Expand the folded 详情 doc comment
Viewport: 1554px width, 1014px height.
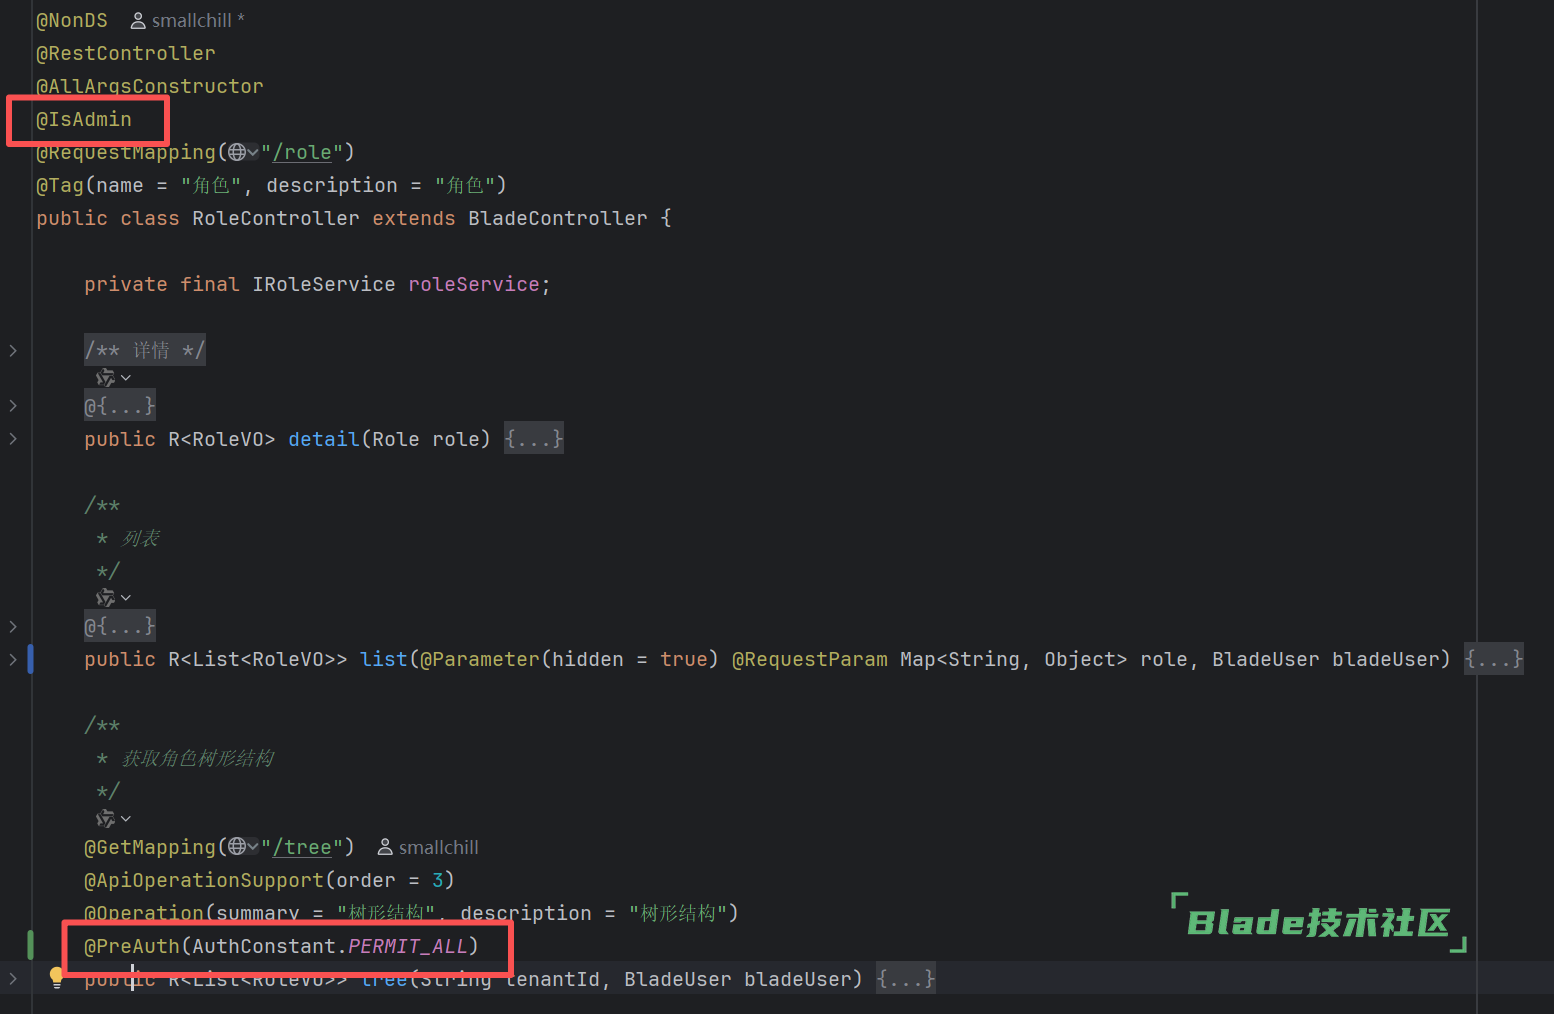pos(145,350)
